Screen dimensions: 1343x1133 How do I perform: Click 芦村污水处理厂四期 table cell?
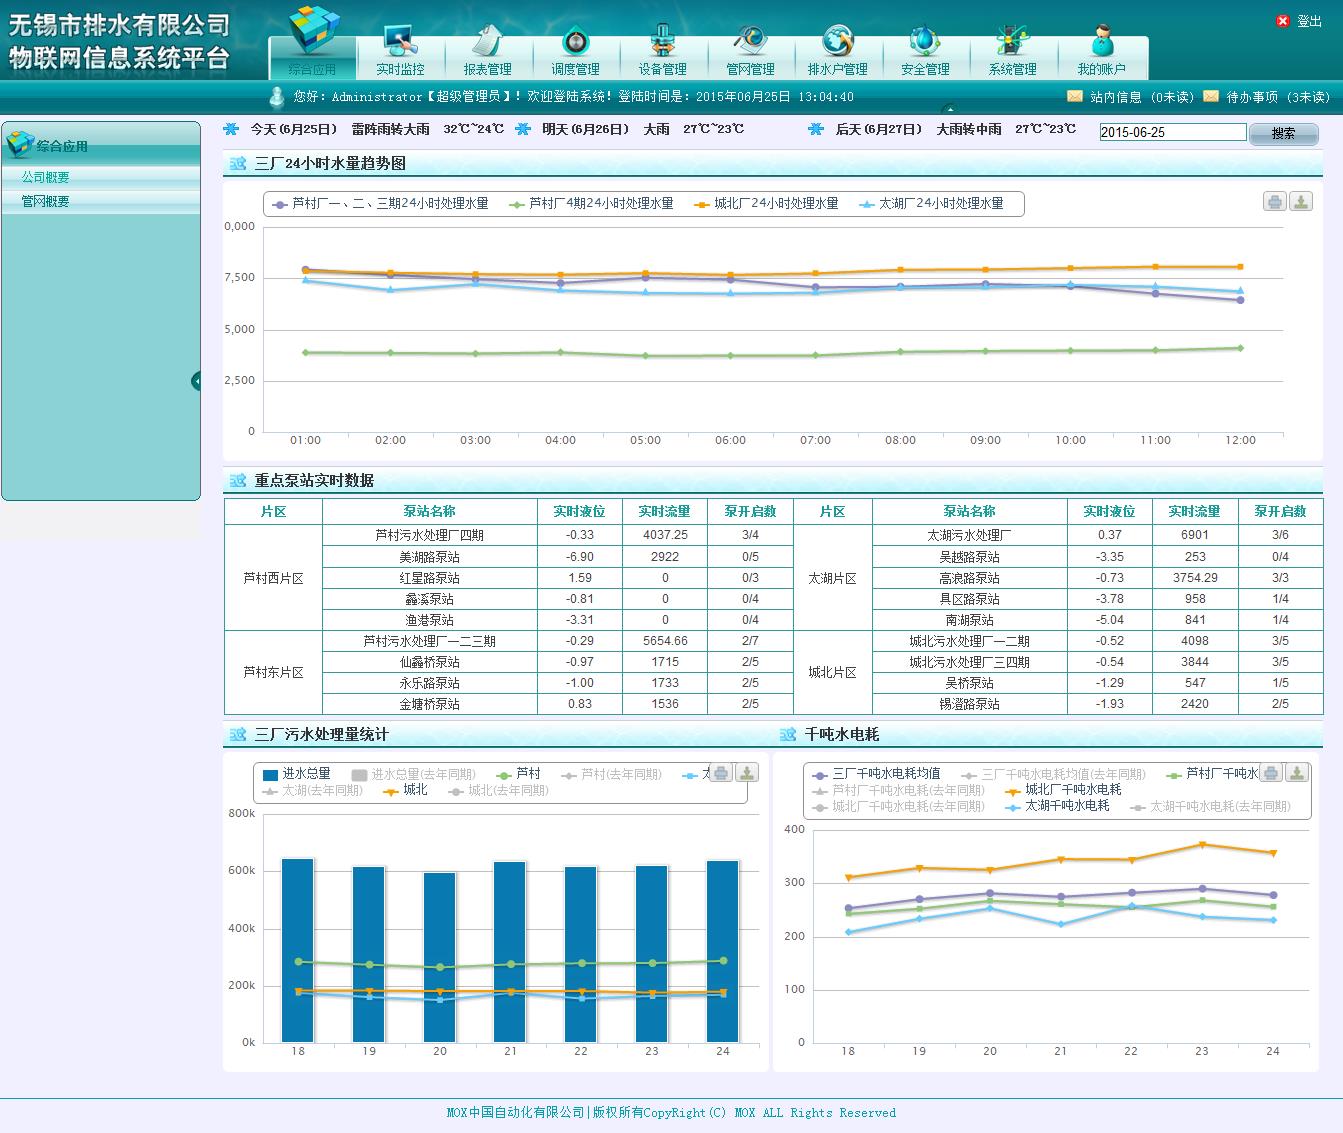pyautogui.click(x=430, y=535)
